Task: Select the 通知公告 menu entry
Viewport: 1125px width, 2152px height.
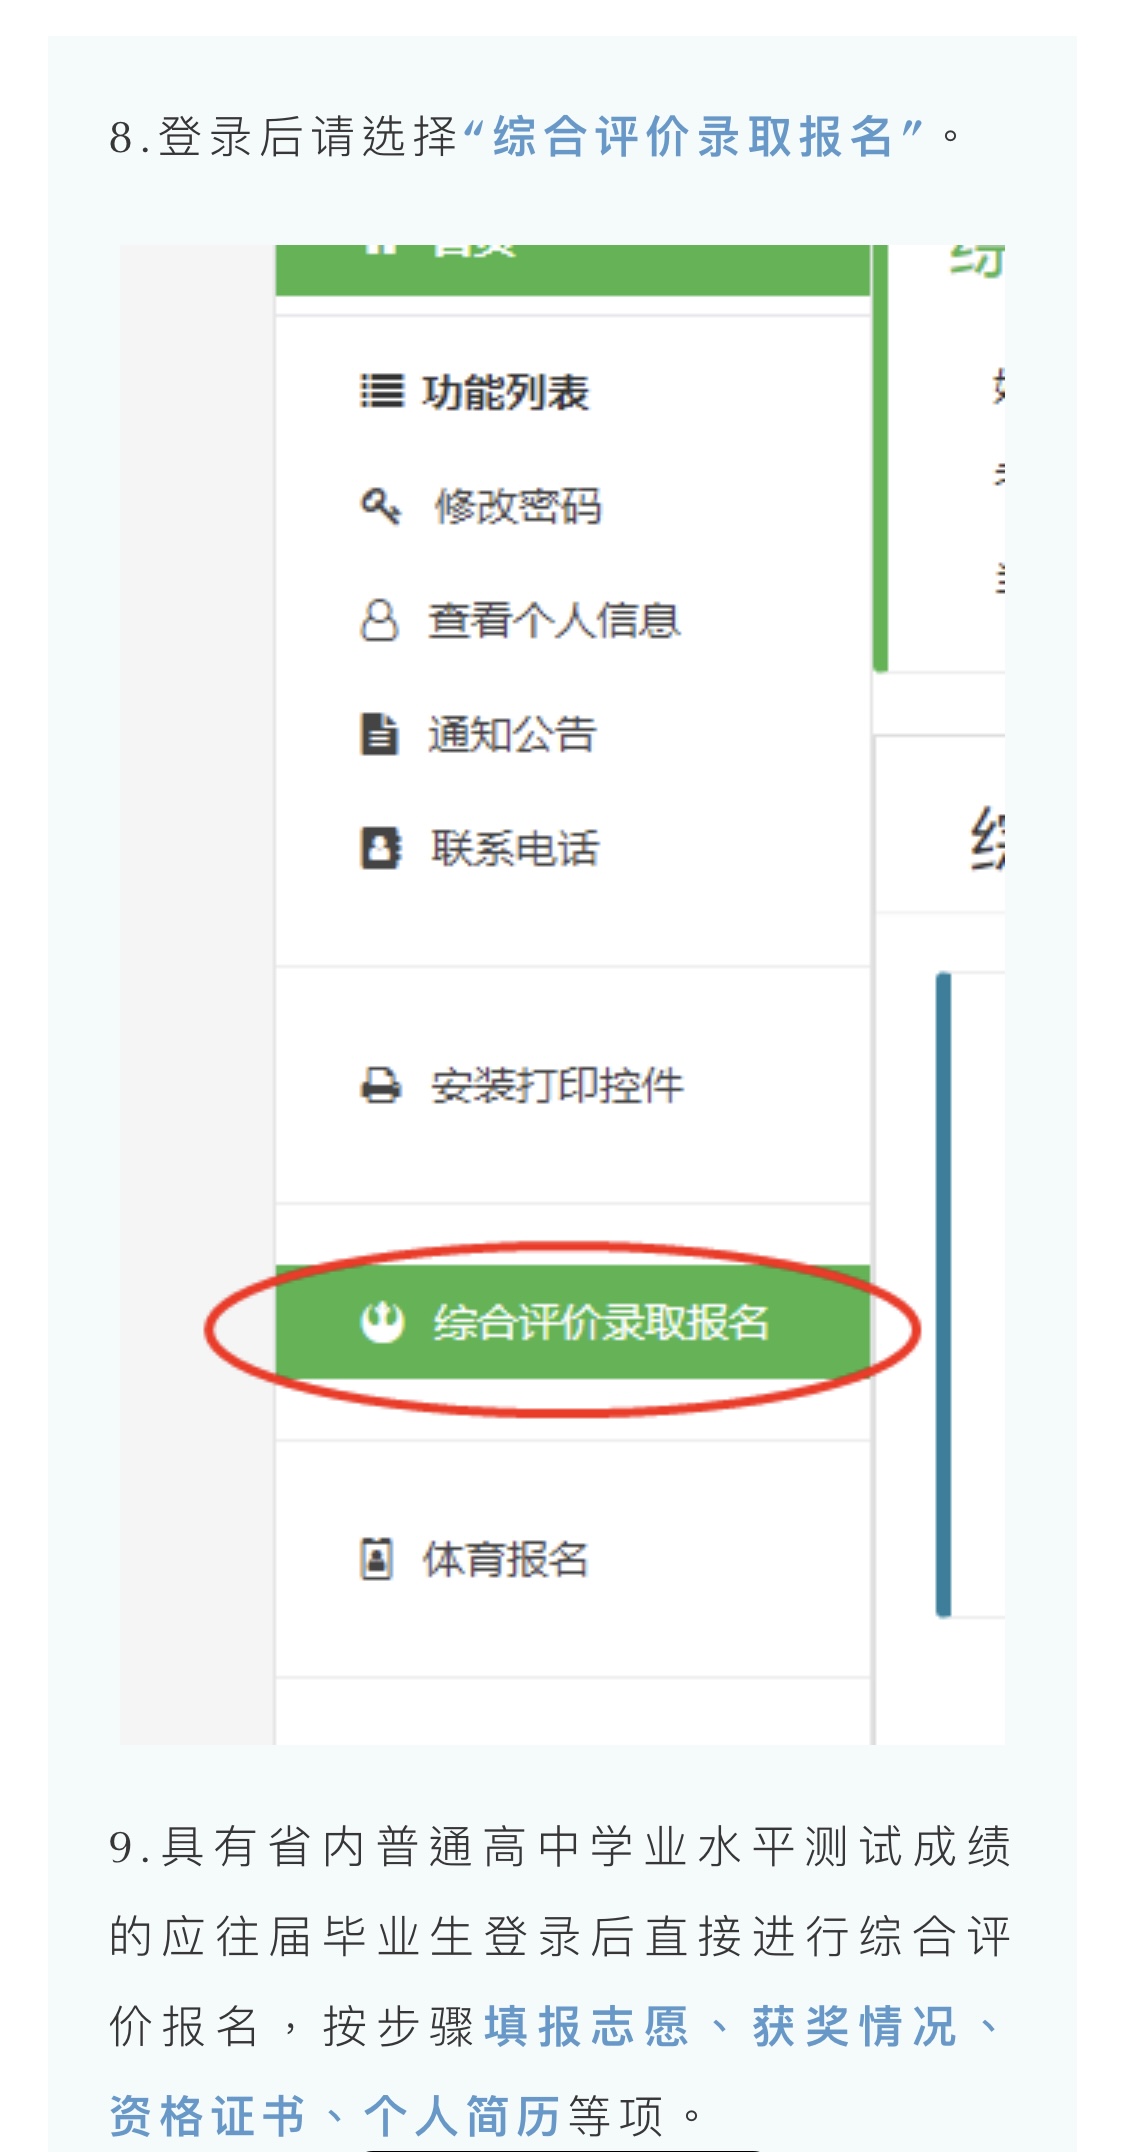Action: click(x=513, y=734)
